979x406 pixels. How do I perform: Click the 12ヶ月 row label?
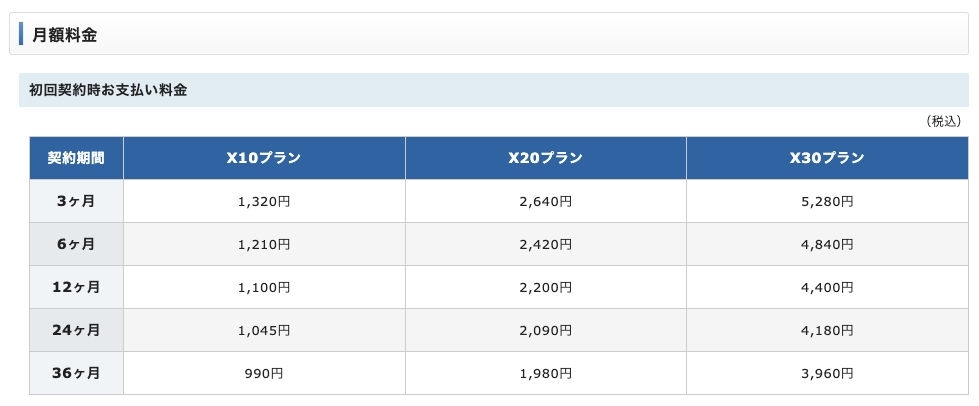tap(76, 287)
